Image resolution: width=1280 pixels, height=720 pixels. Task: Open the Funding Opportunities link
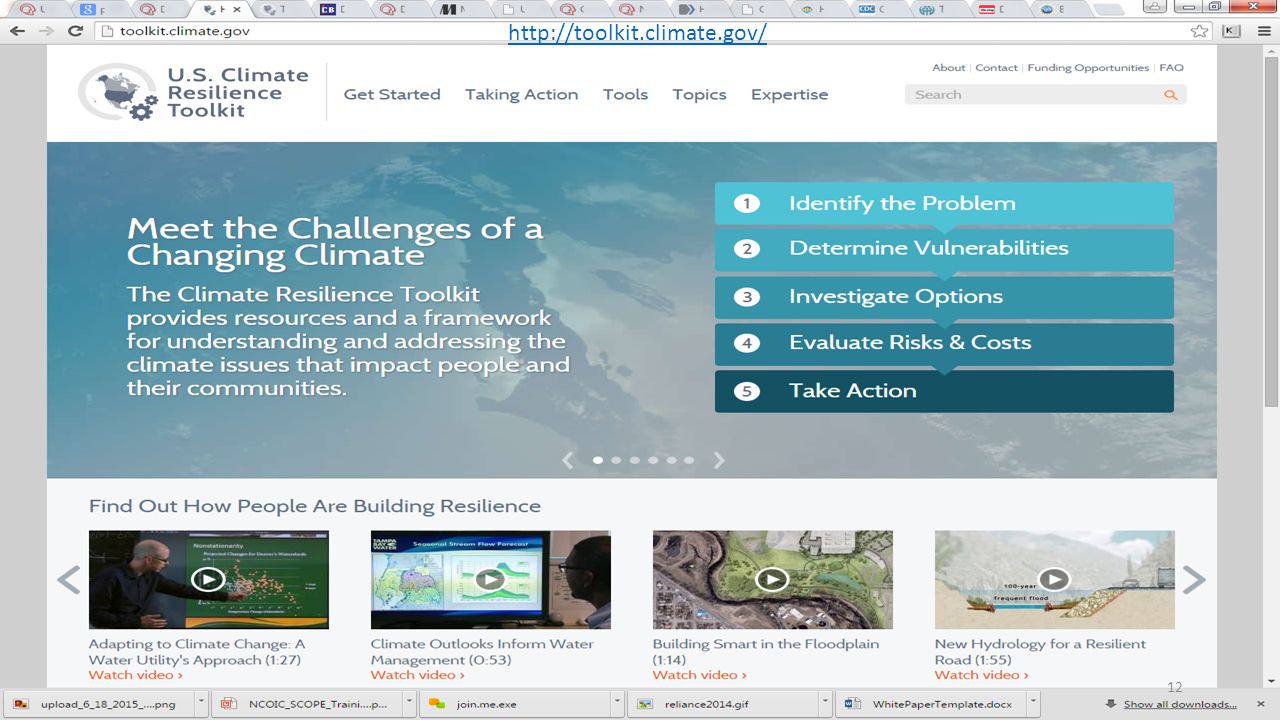tap(1088, 68)
